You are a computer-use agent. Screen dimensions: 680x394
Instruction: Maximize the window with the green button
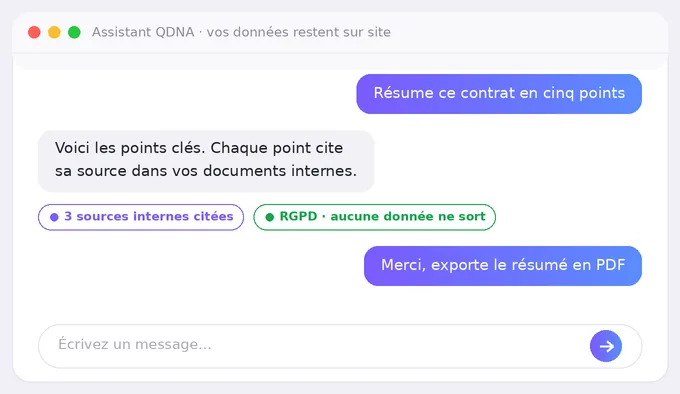(74, 32)
